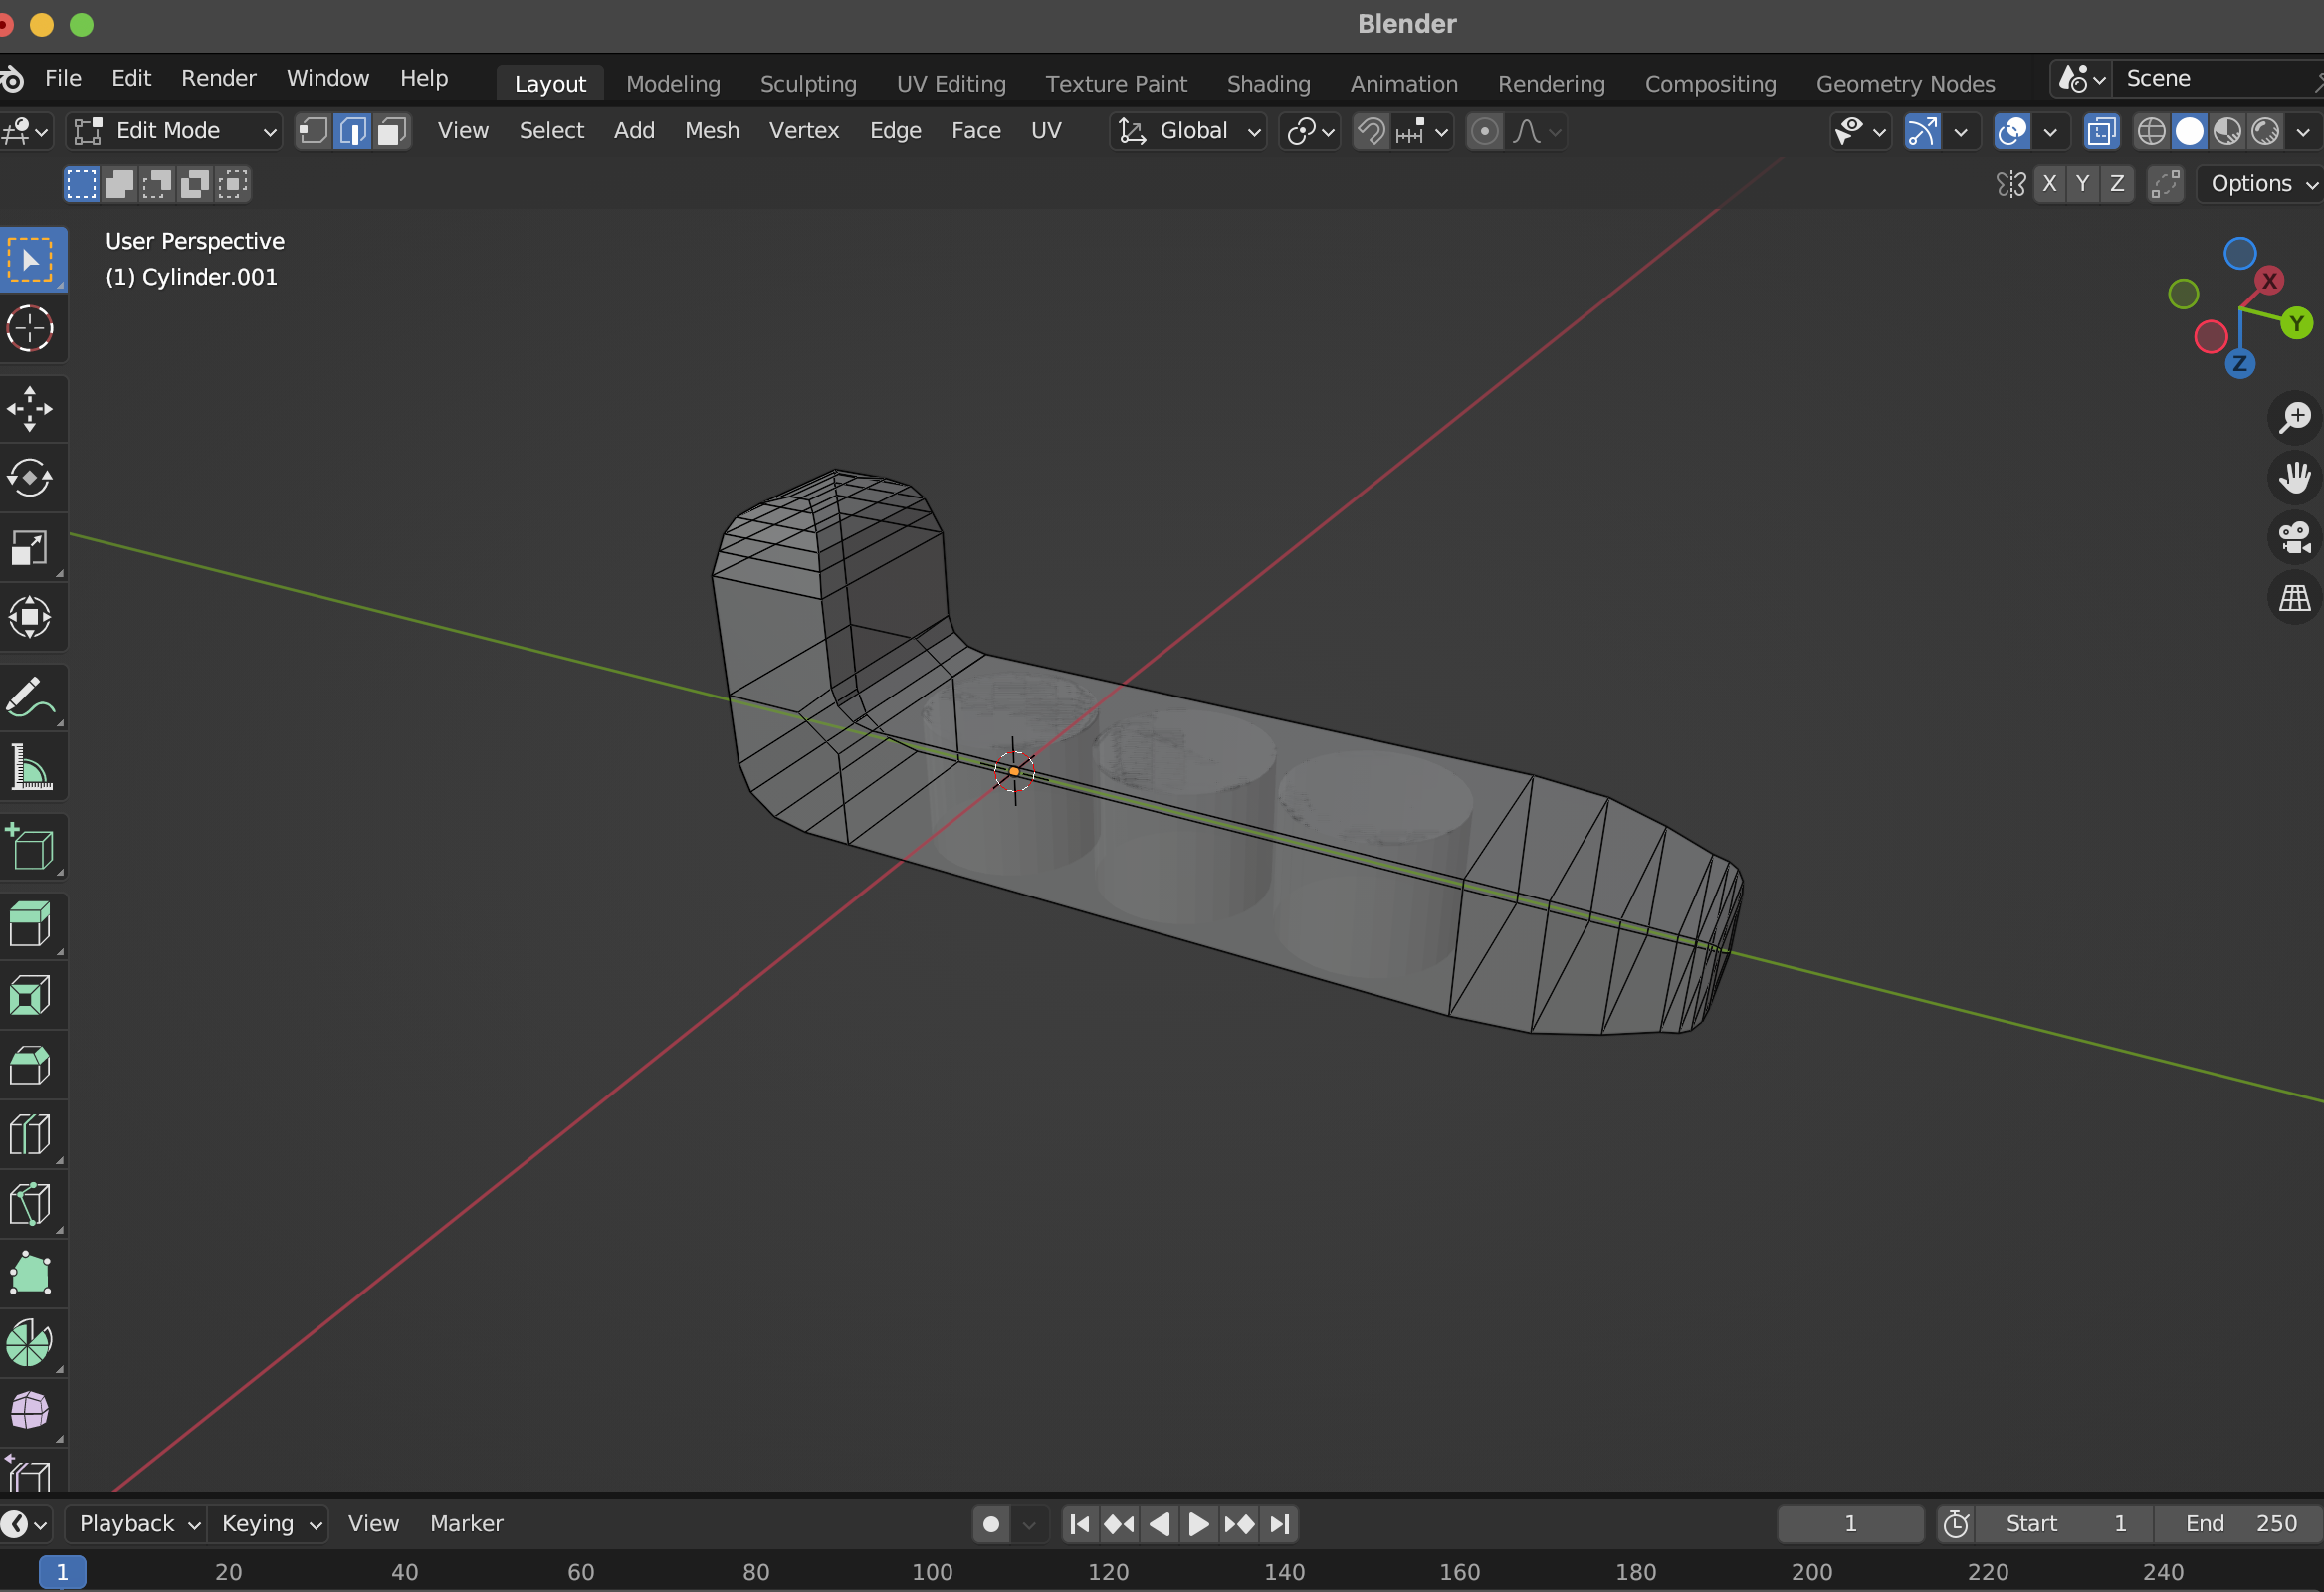
Task: Select the Loop Cut tool
Action: (31, 1133)
